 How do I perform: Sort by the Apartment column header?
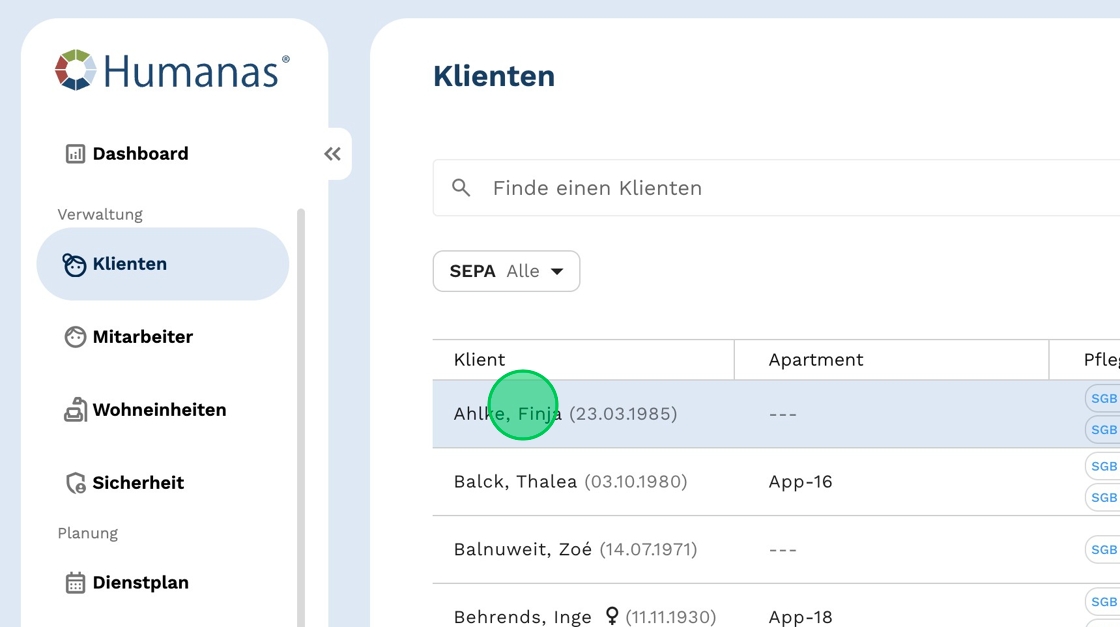[815, 360]
